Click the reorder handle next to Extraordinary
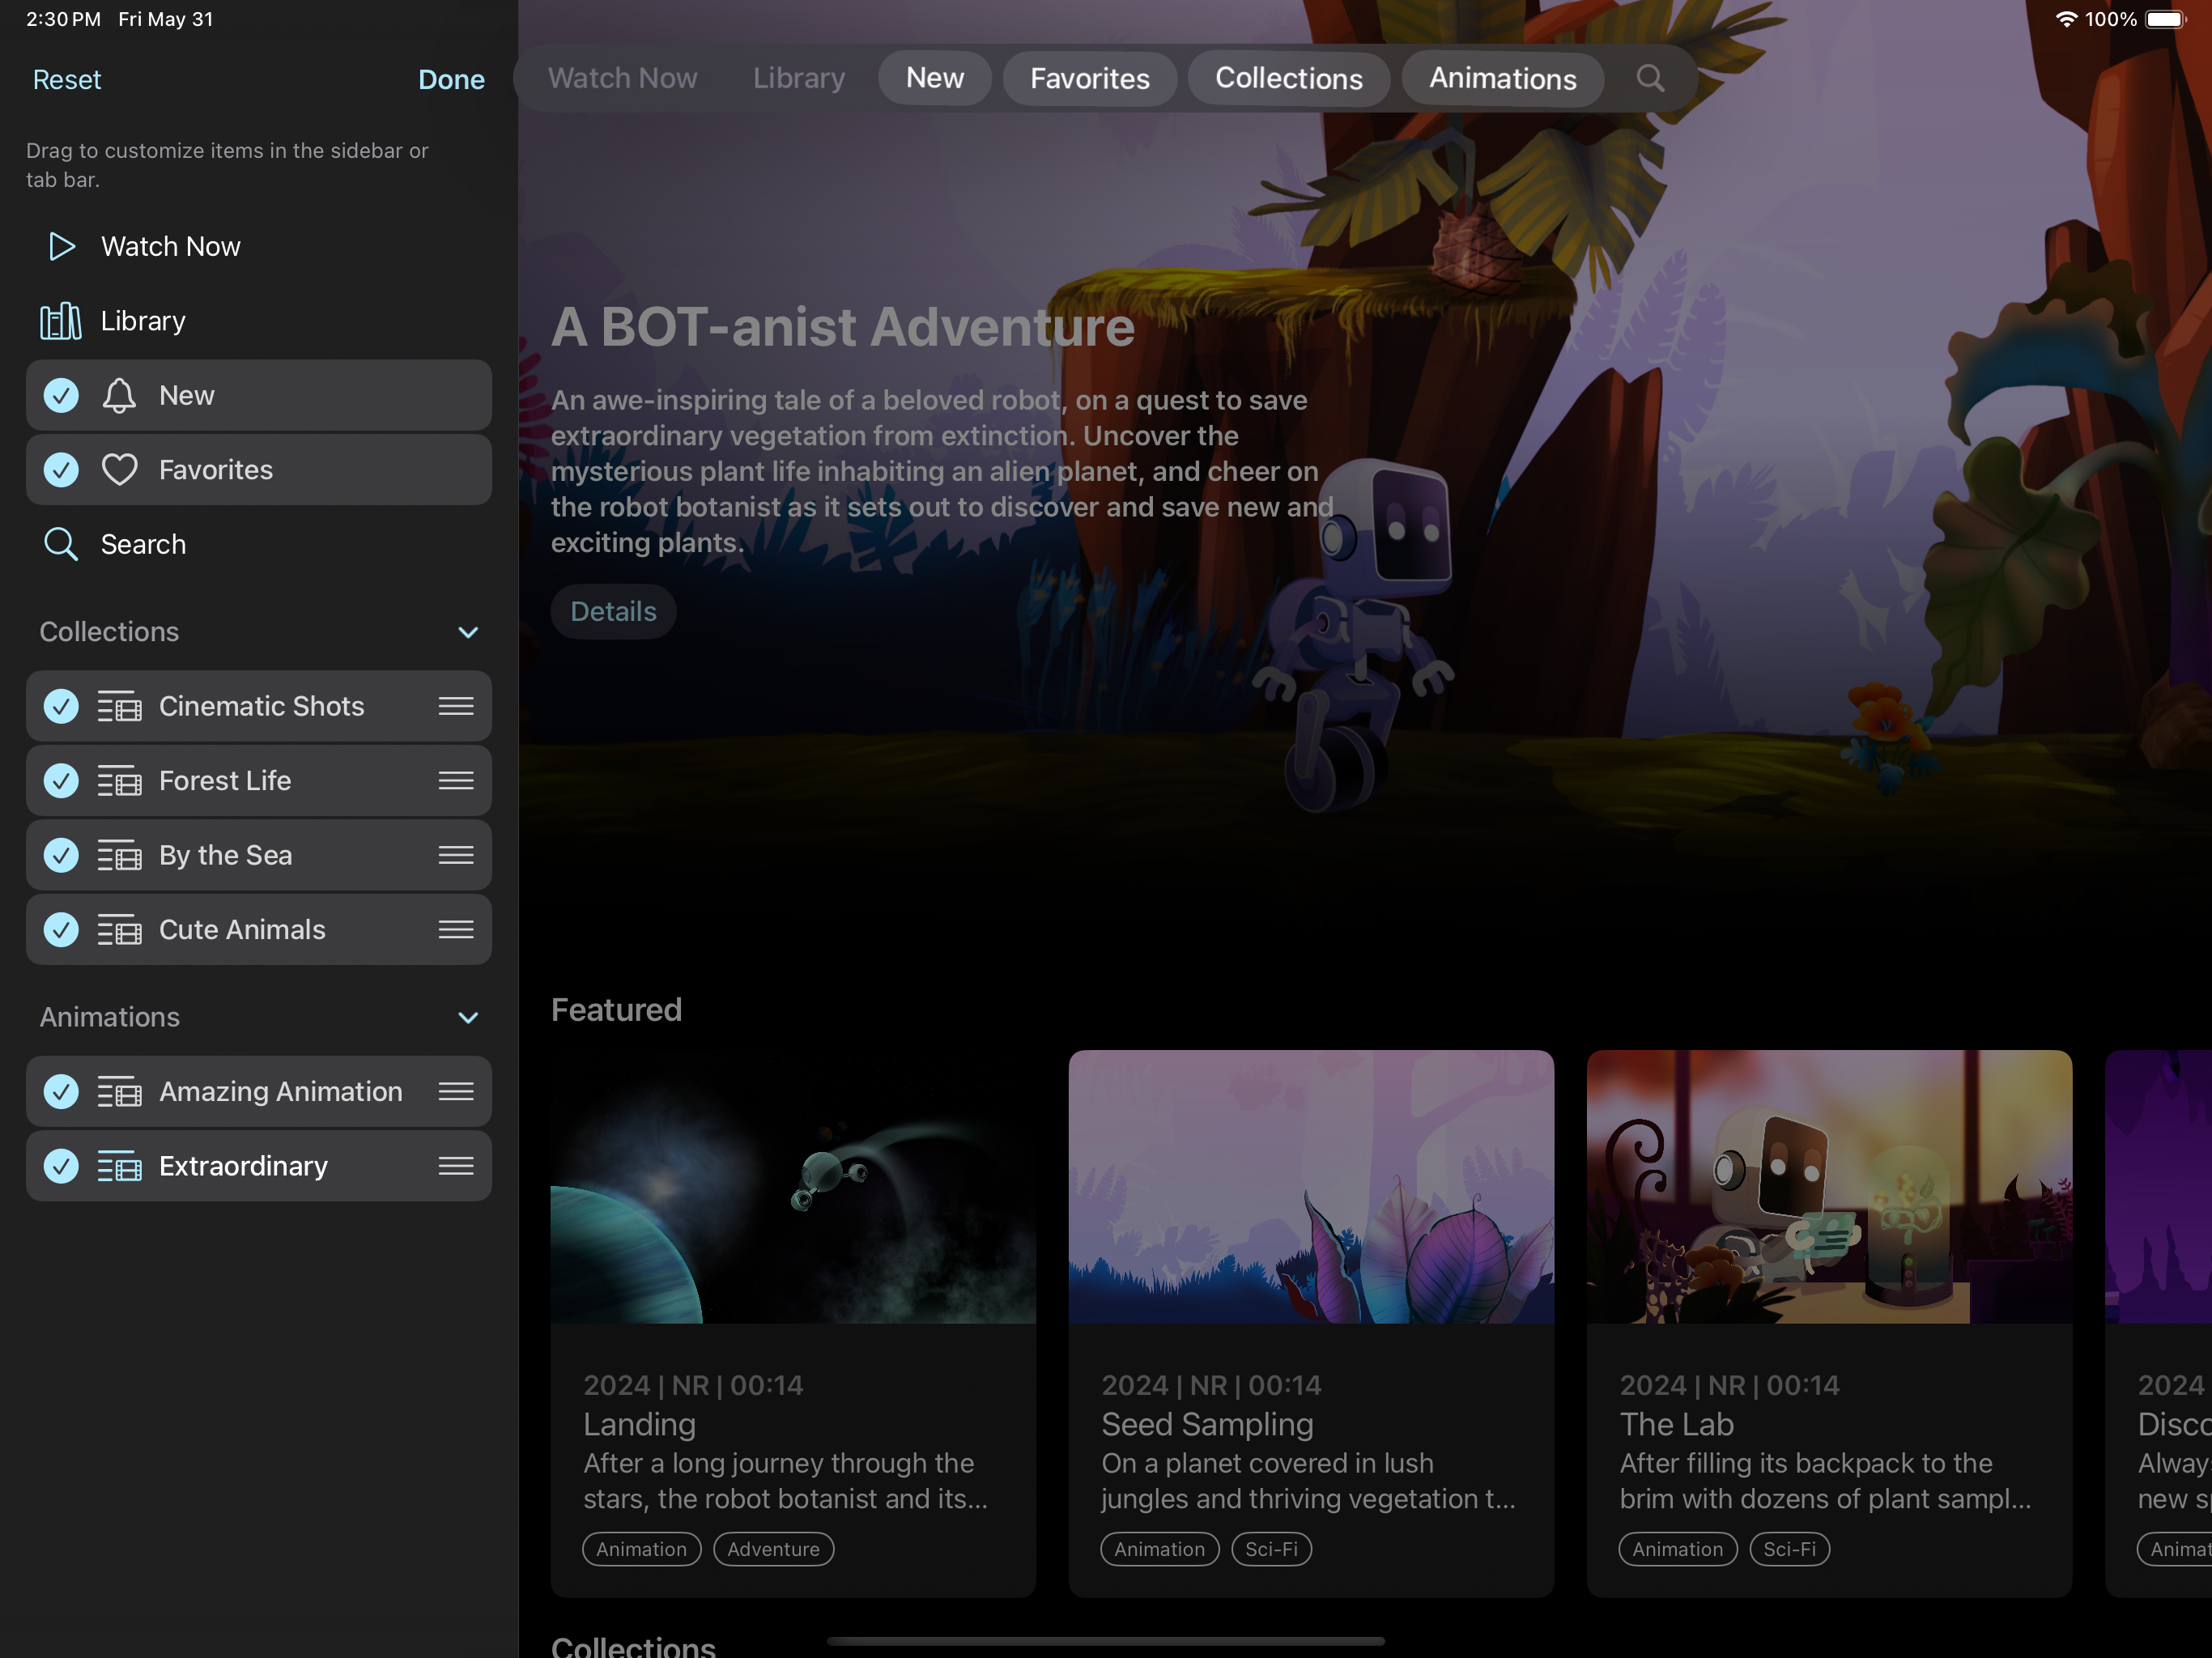 pos(456,1166)
